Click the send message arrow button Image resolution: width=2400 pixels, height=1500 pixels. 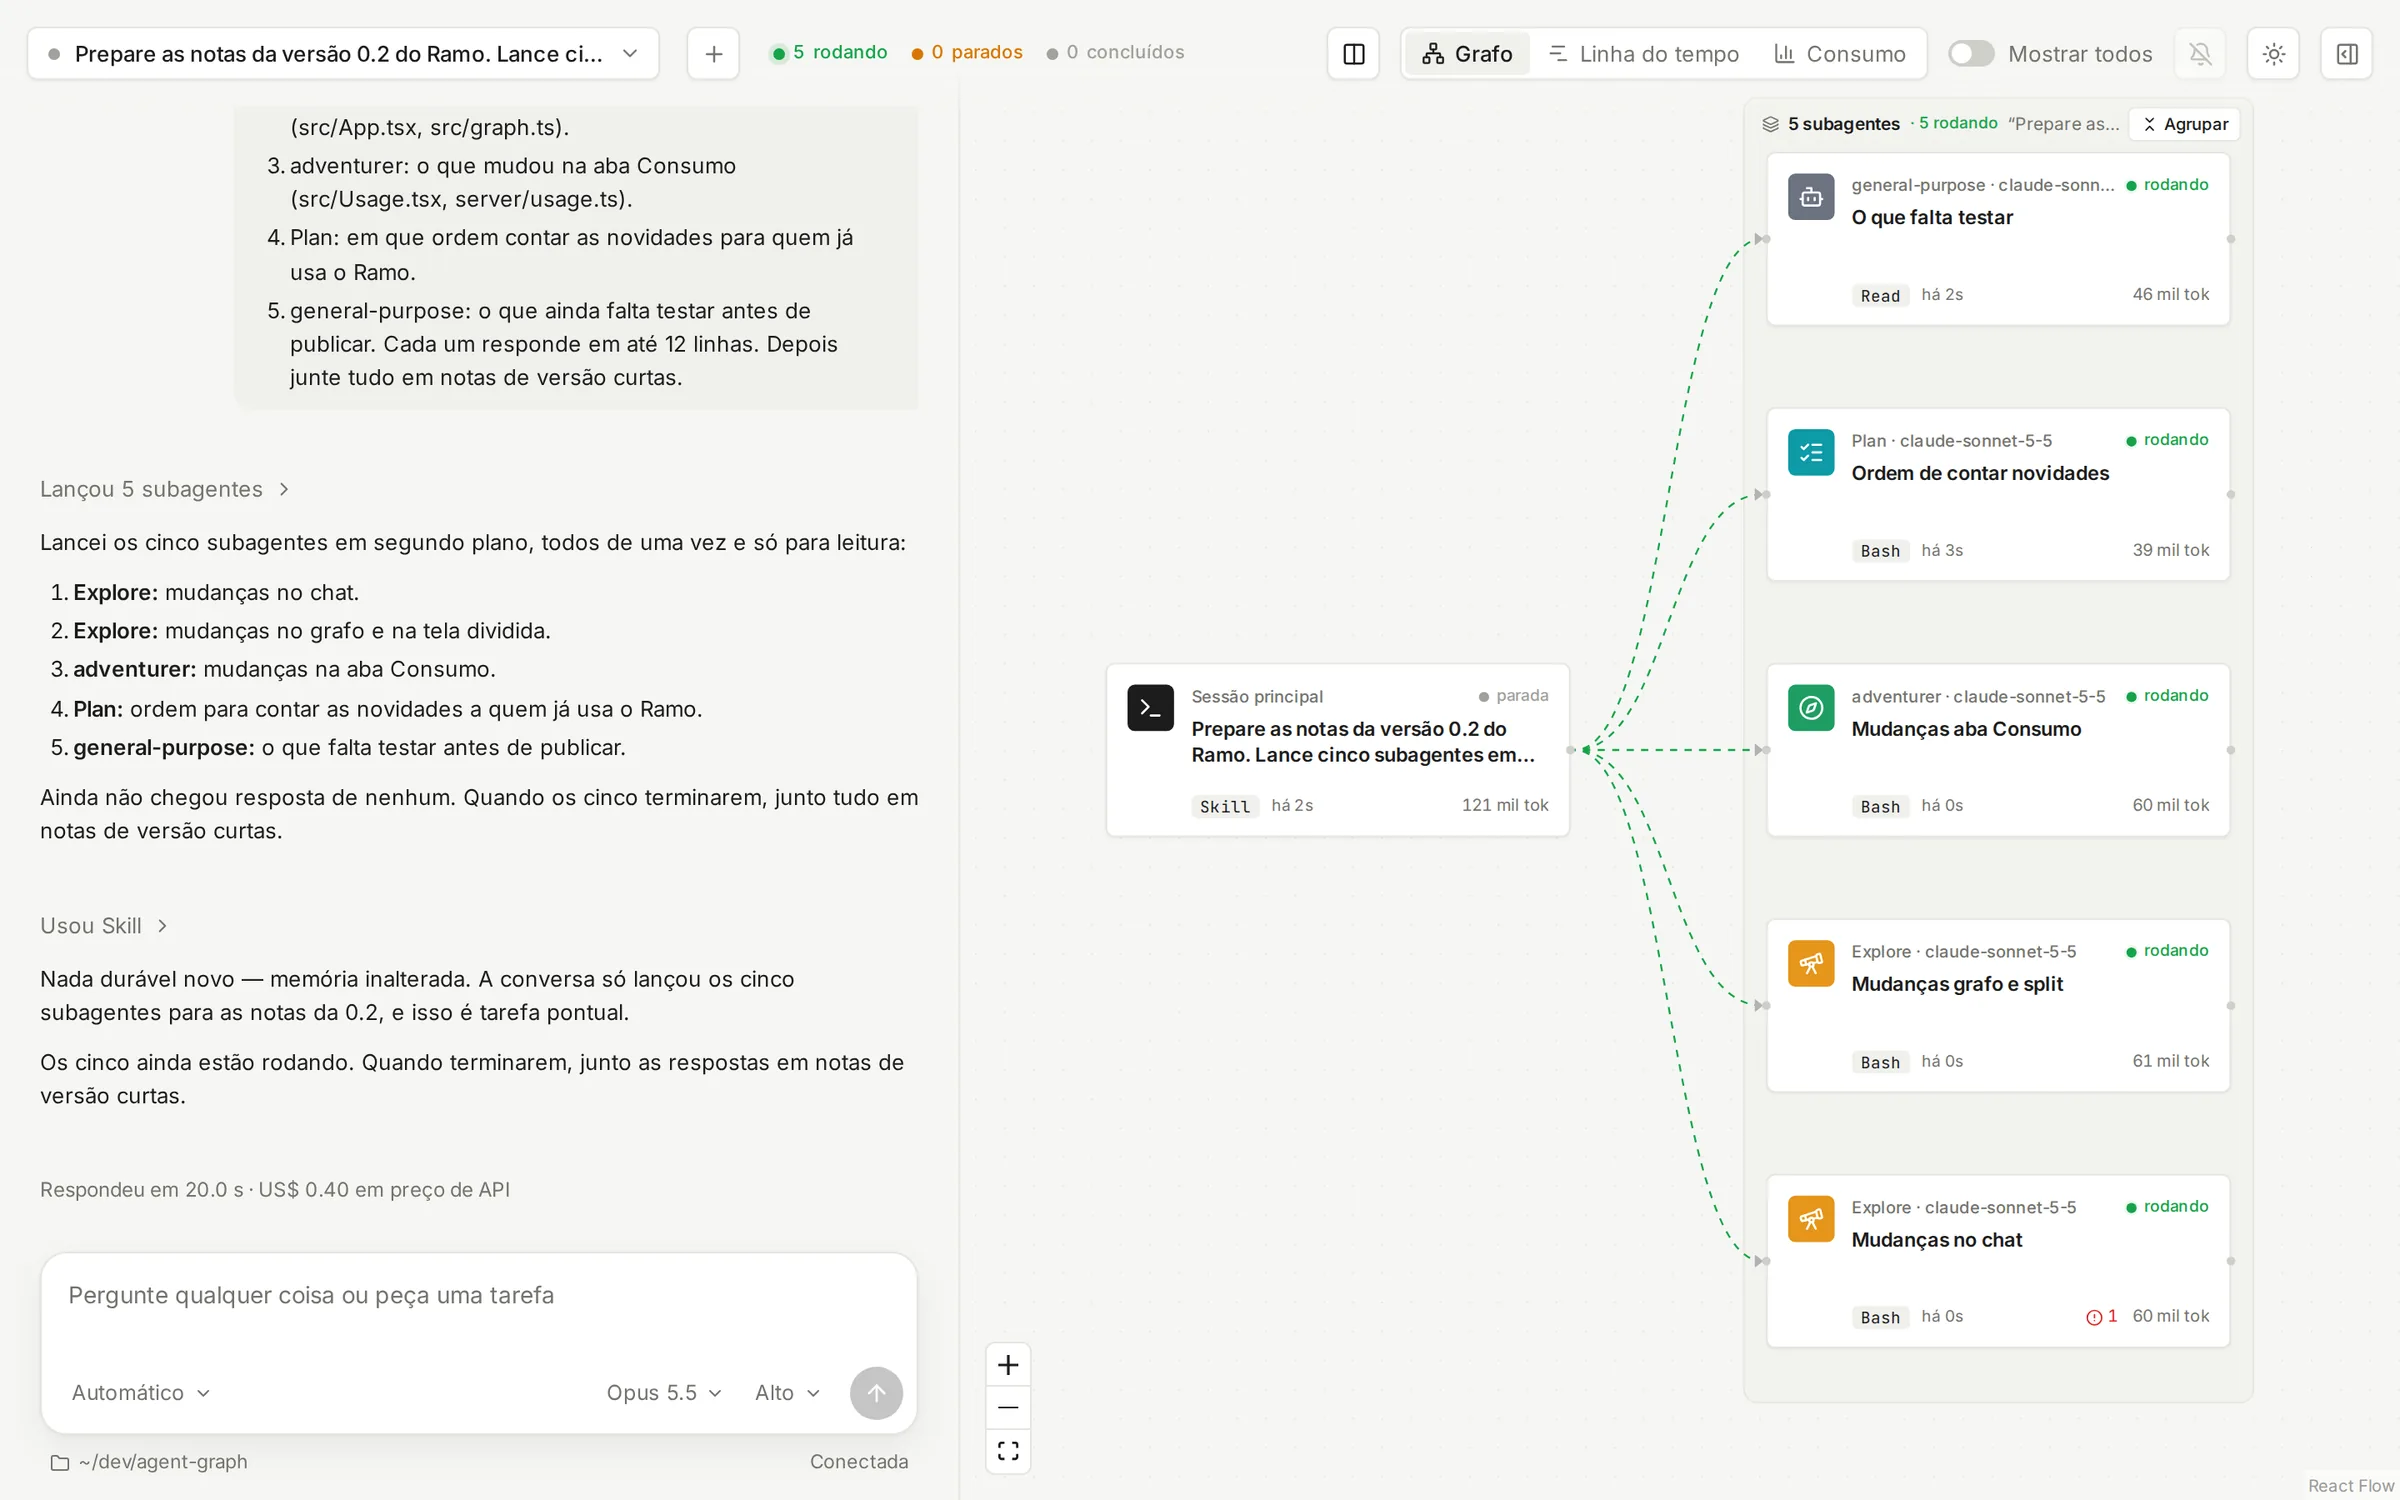tap(876, 1393)
